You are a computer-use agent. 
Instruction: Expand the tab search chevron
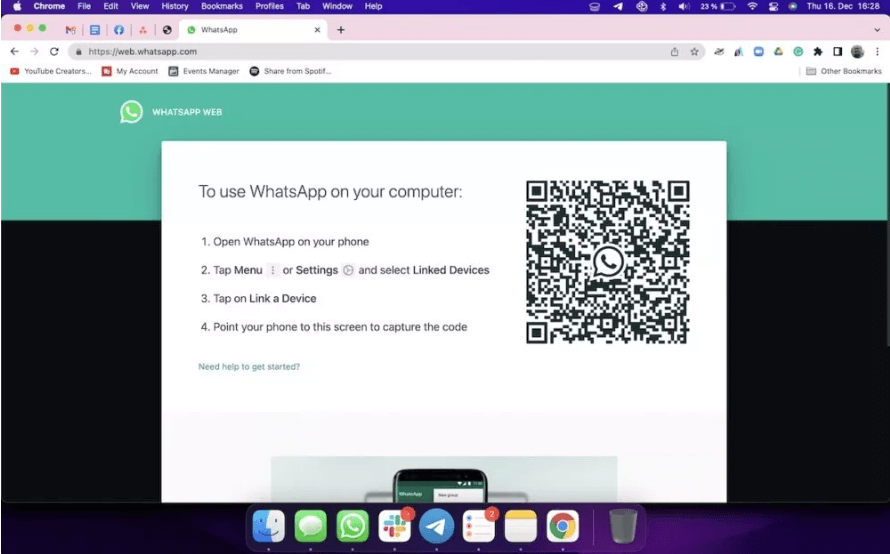pyautogui.click(x=877, y=30)
